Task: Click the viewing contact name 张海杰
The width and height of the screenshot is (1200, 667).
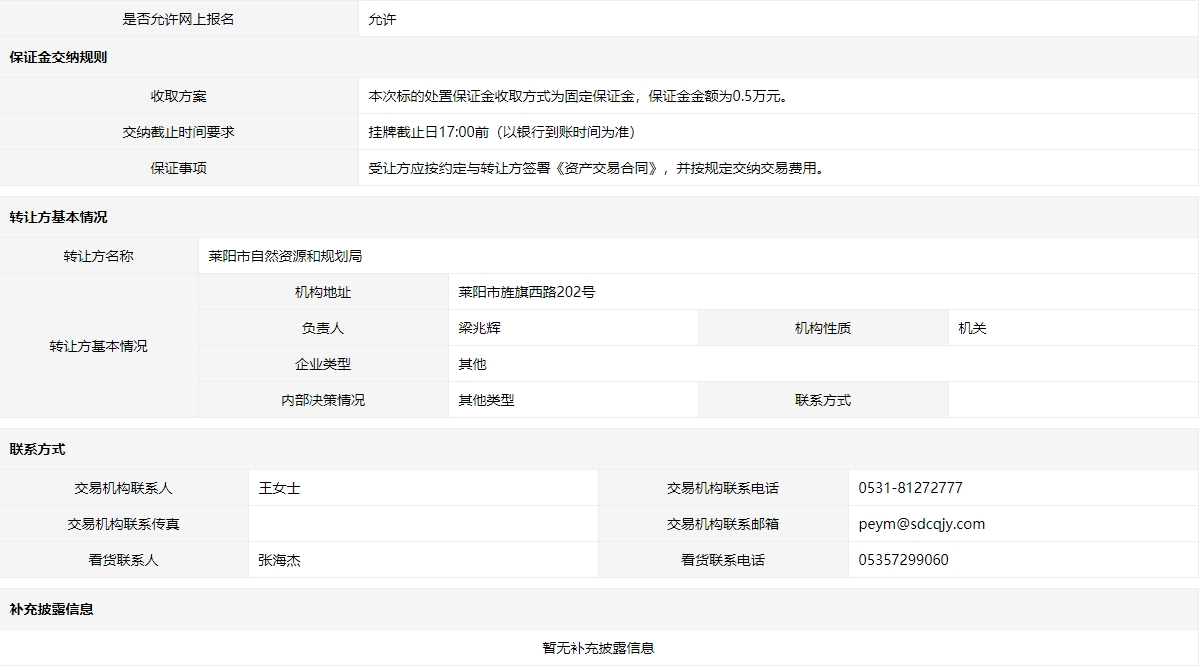Action: (279, 560)
